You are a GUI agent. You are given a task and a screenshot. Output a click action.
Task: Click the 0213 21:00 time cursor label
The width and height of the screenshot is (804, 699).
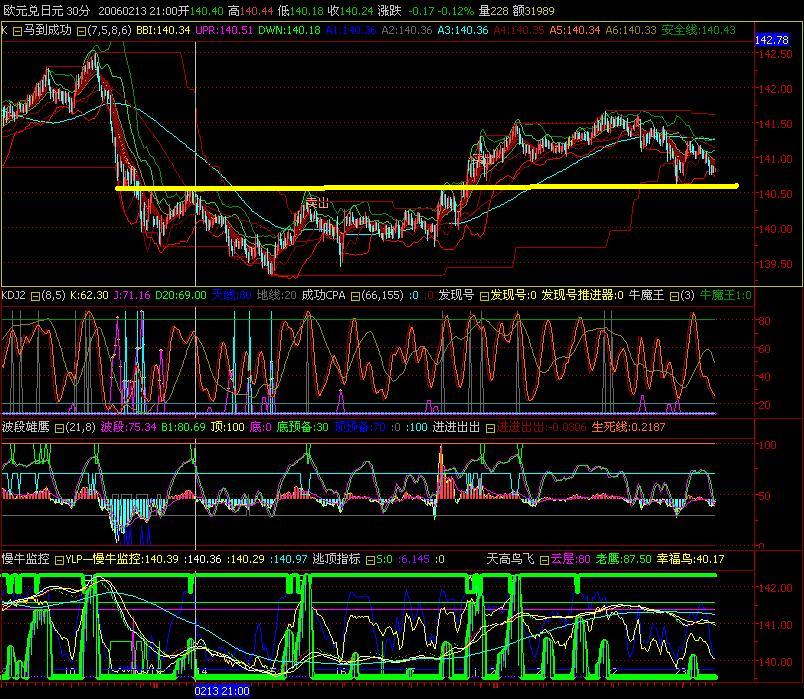(x=222, y=691)
